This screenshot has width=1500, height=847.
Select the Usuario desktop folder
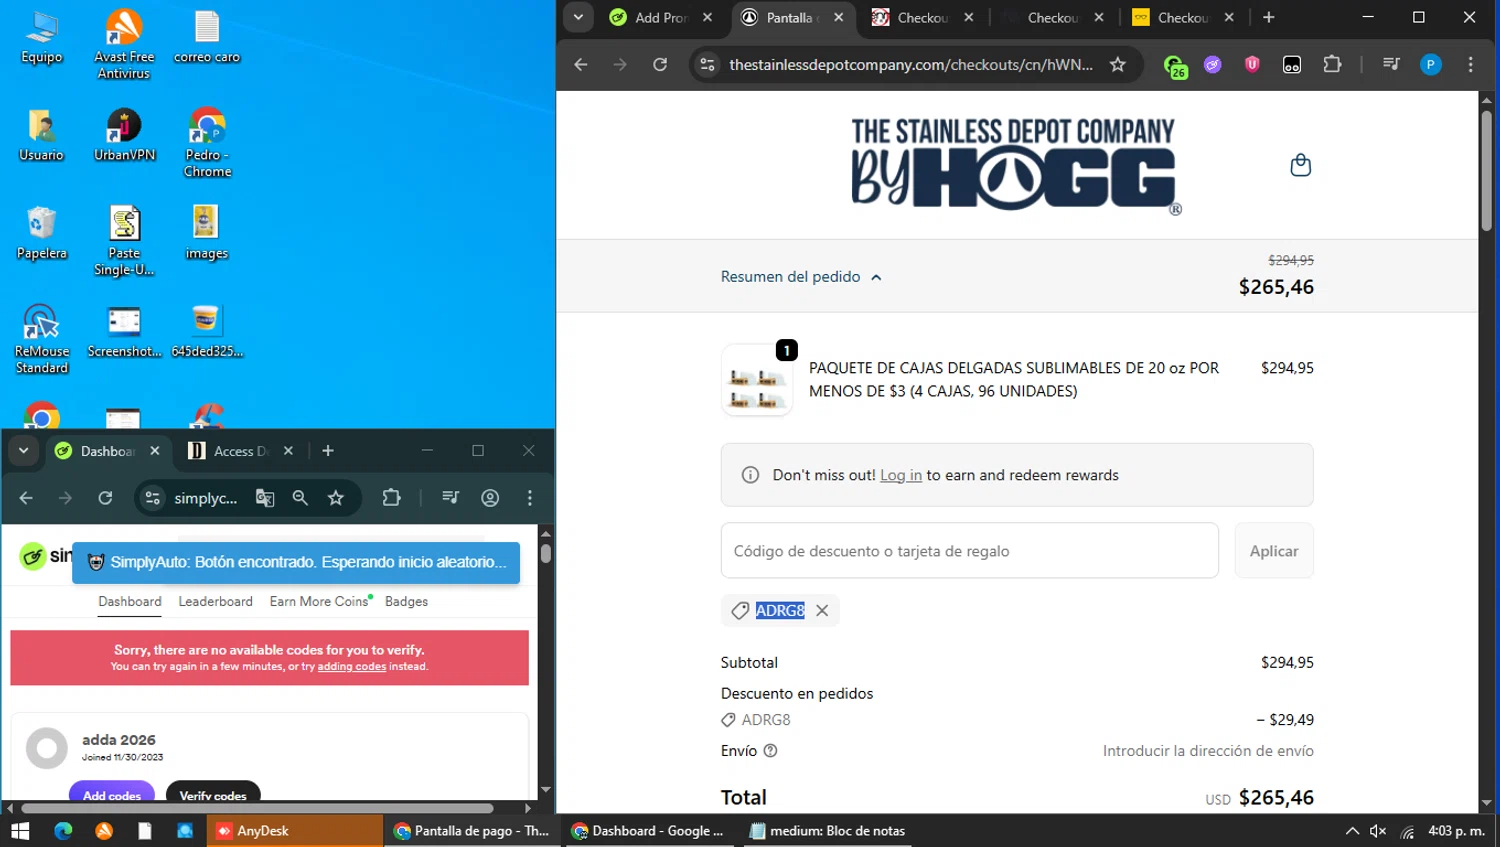(41, 135)
